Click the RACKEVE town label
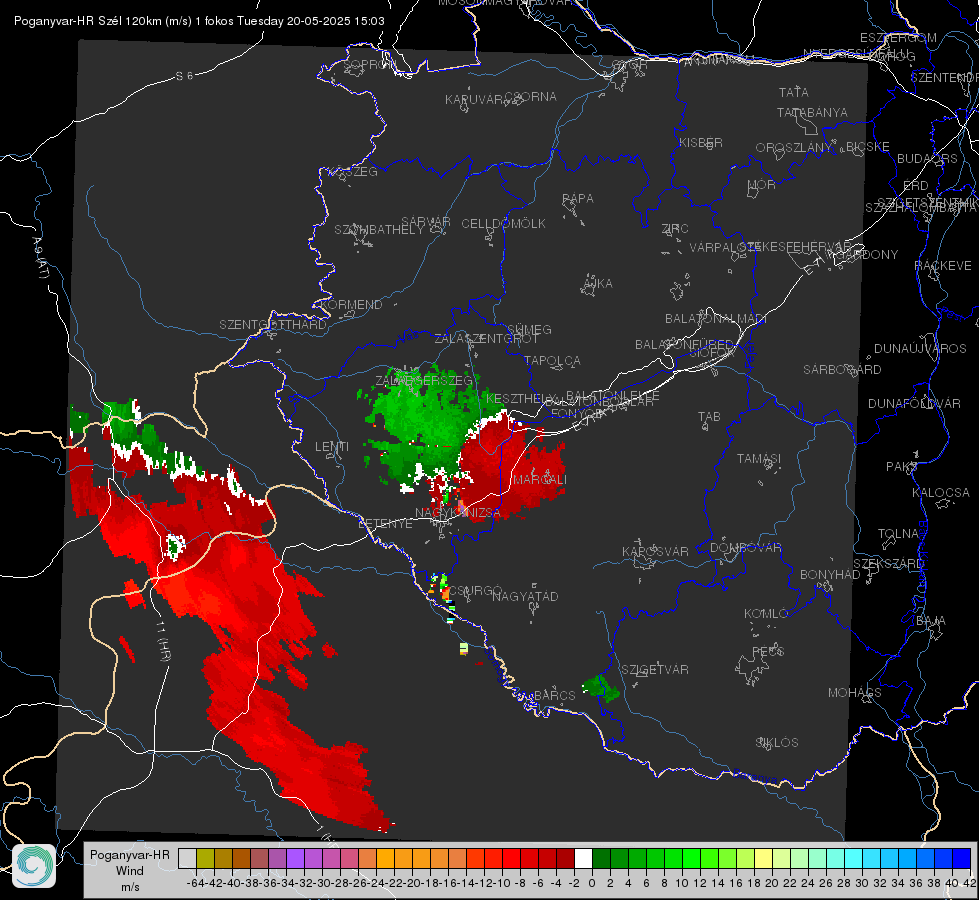 (x=943, y=266)
